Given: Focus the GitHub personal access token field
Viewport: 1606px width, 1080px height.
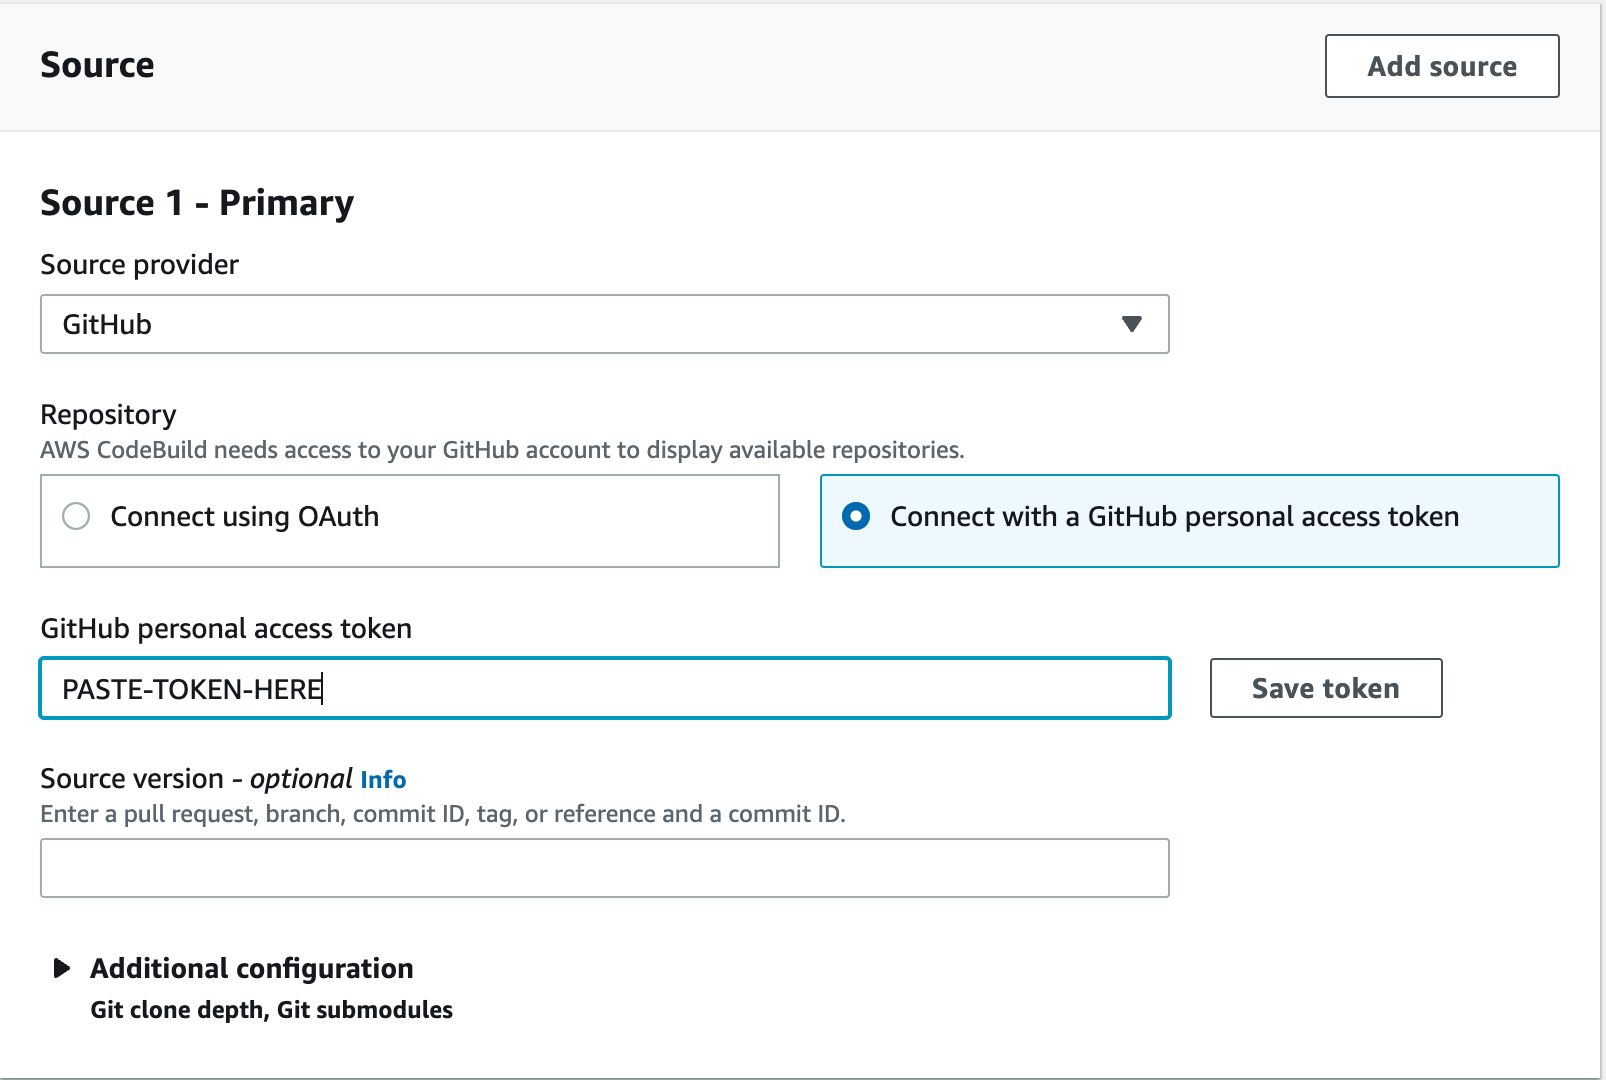Looking at the screenshot, I should point(604,688).
